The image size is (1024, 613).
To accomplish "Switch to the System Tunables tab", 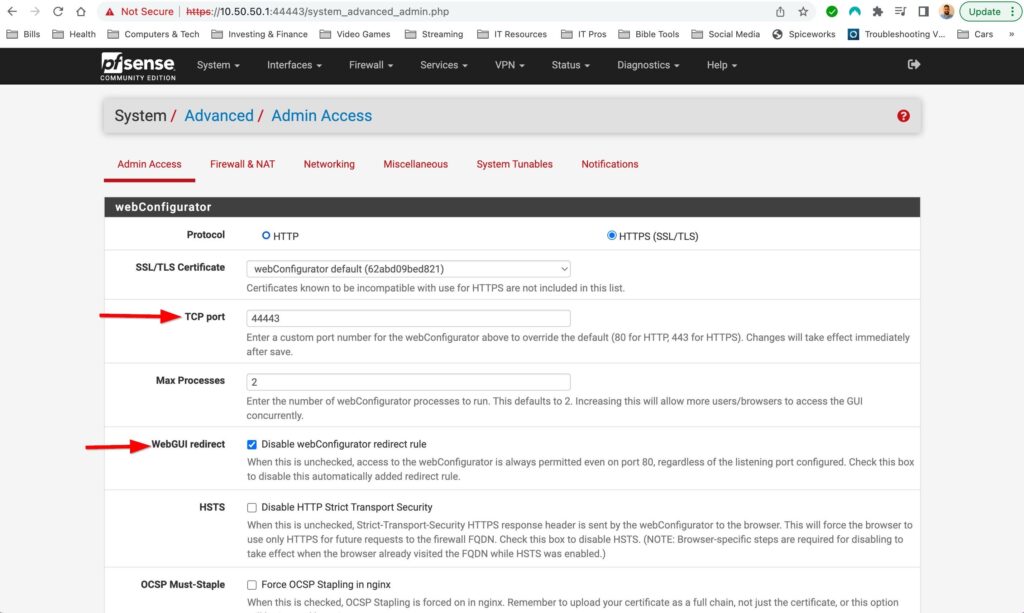I will (x=515, y=165).
